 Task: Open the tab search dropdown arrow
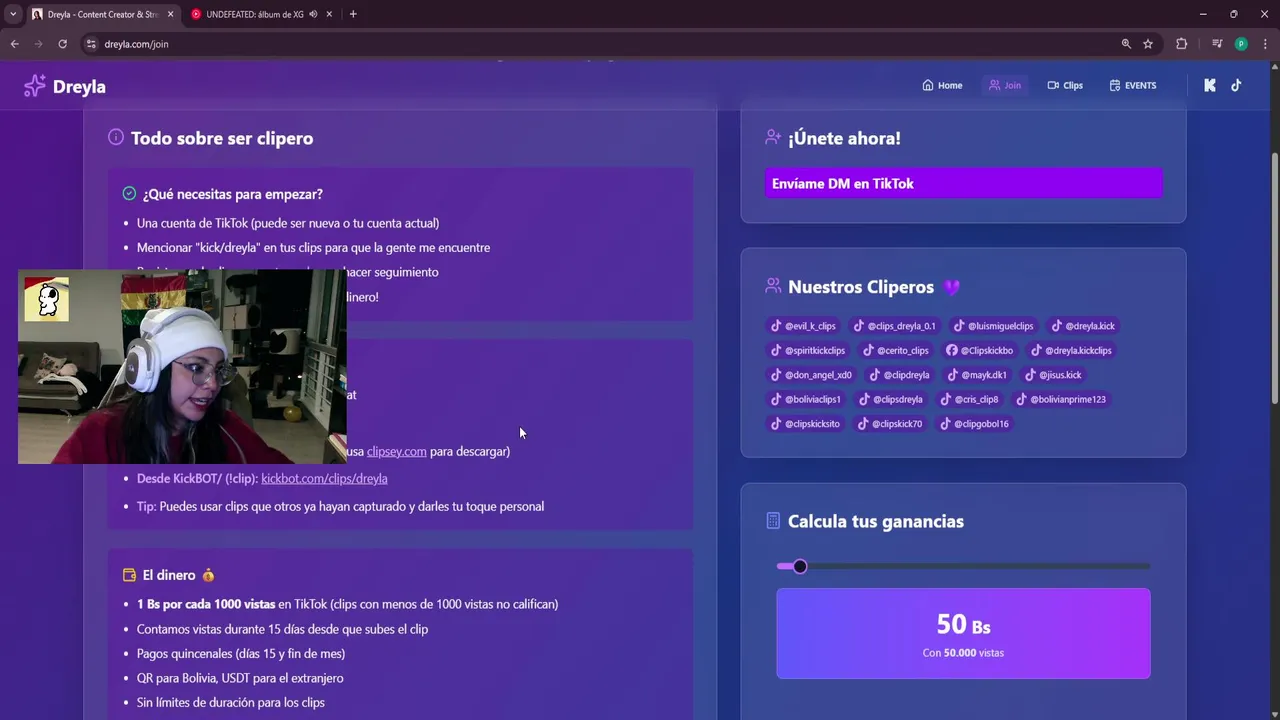(x=13, y=14)
